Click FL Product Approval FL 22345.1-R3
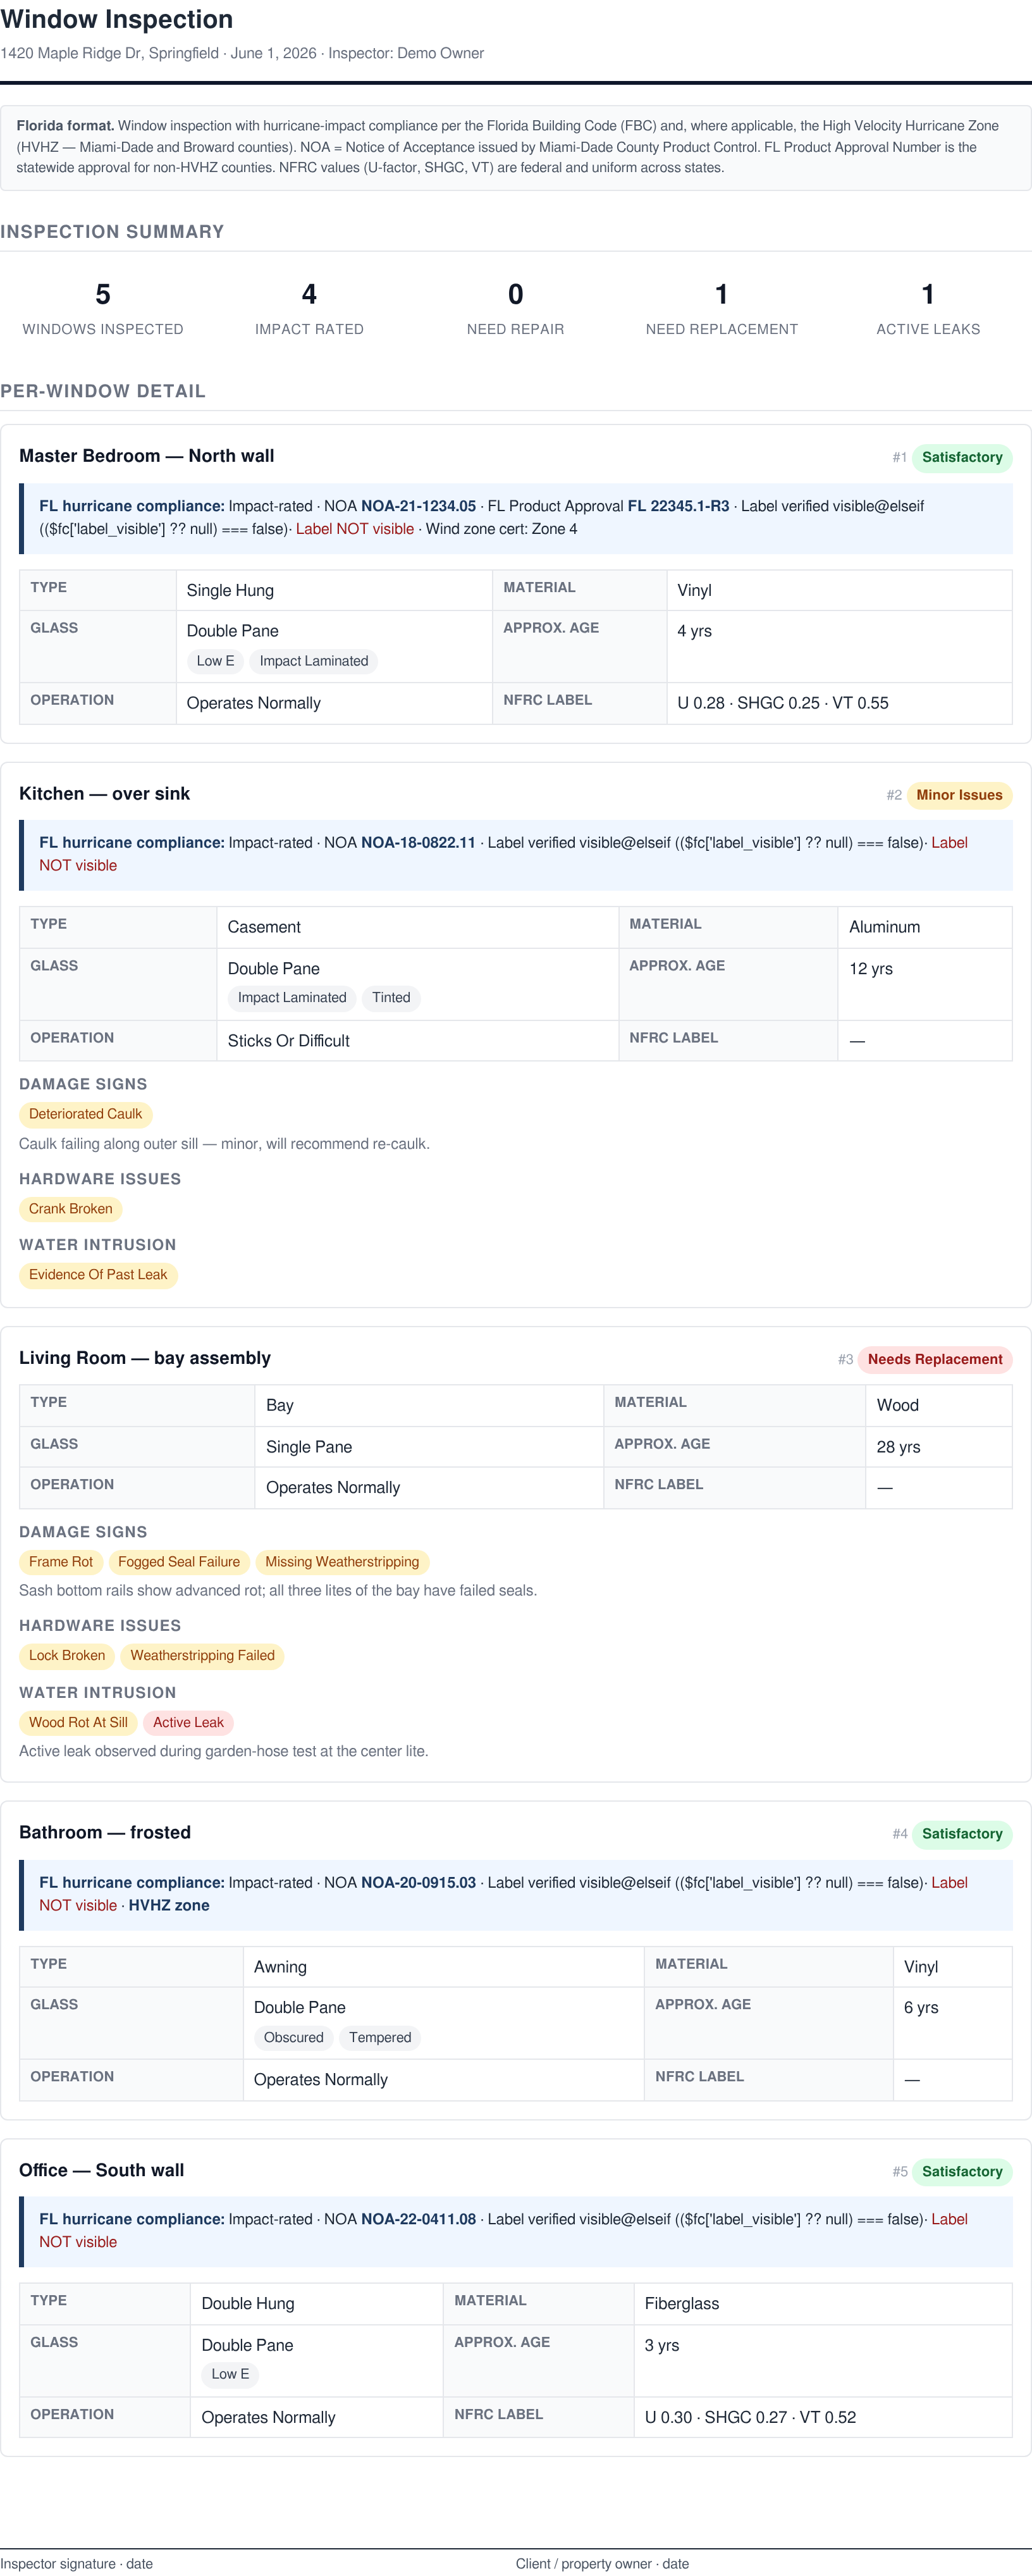1032x2576 pixels. point(608,506)
